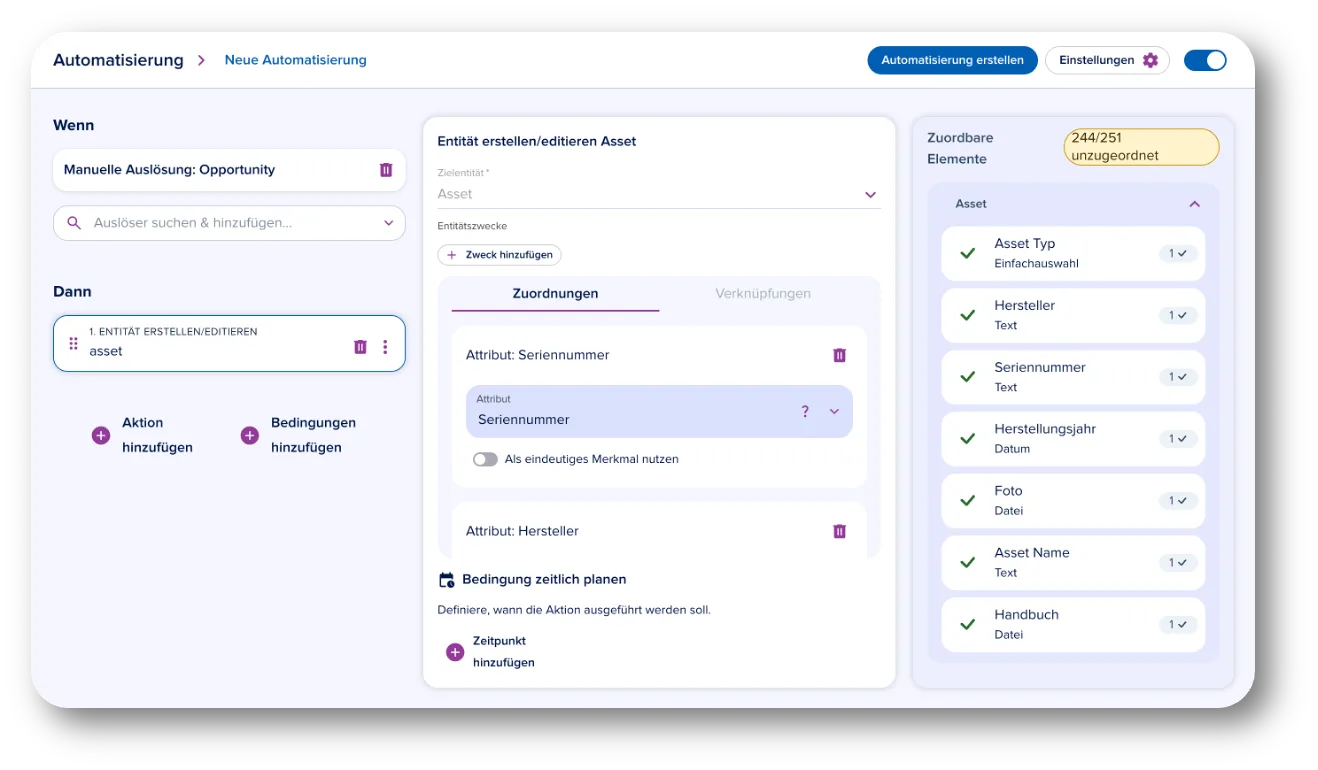Image resolution: width=1318 pixels, height=770 pixels.
Task: Click Bedingungen hinzufügen label
Action: (313, 435)
